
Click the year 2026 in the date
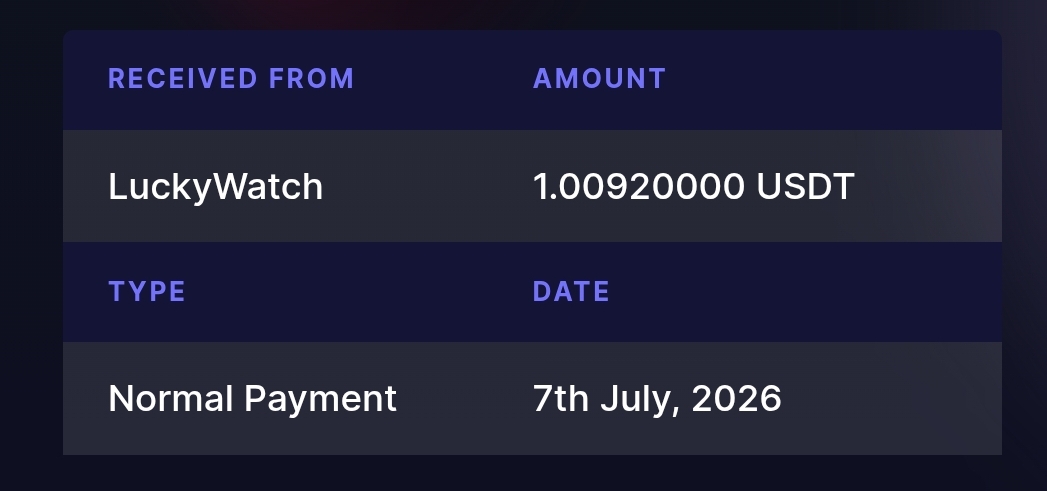(x=737, y=399)
